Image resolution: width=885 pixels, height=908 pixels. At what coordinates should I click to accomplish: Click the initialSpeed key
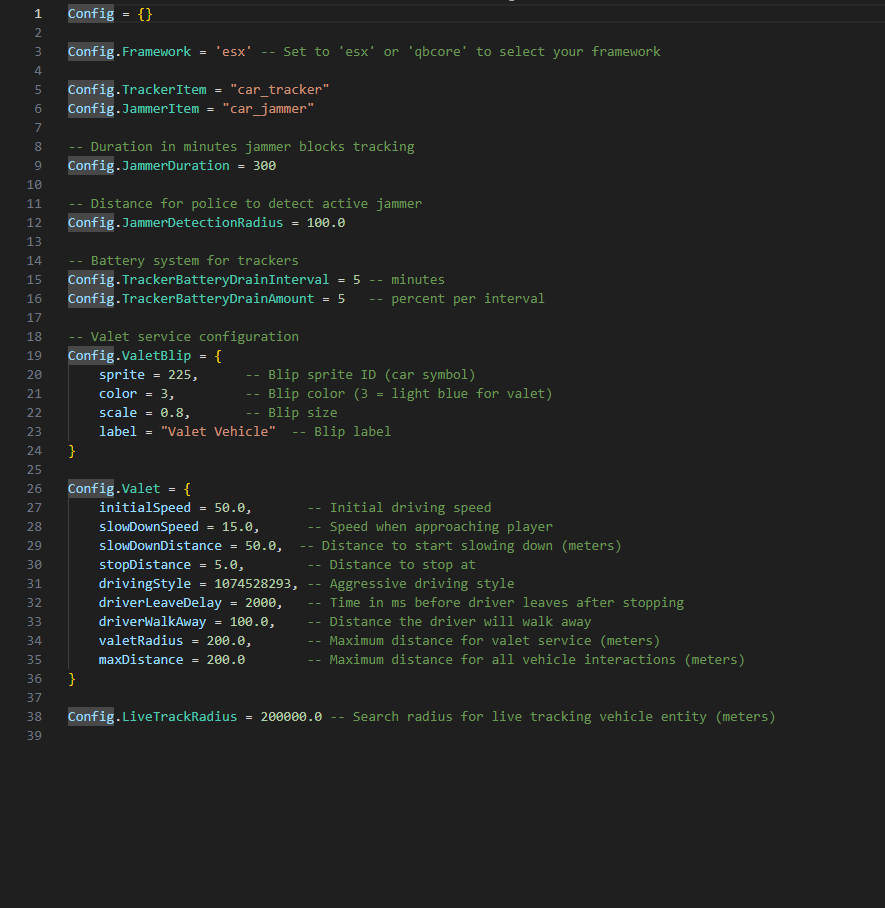pyautogui.click(x=145, y=508)
